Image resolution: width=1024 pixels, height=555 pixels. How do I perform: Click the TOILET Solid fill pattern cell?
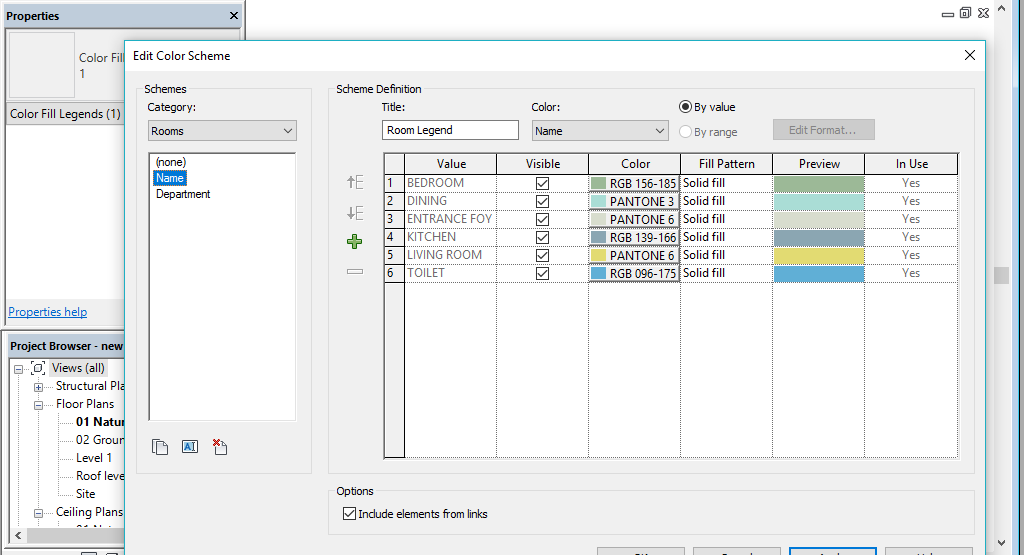726,273
